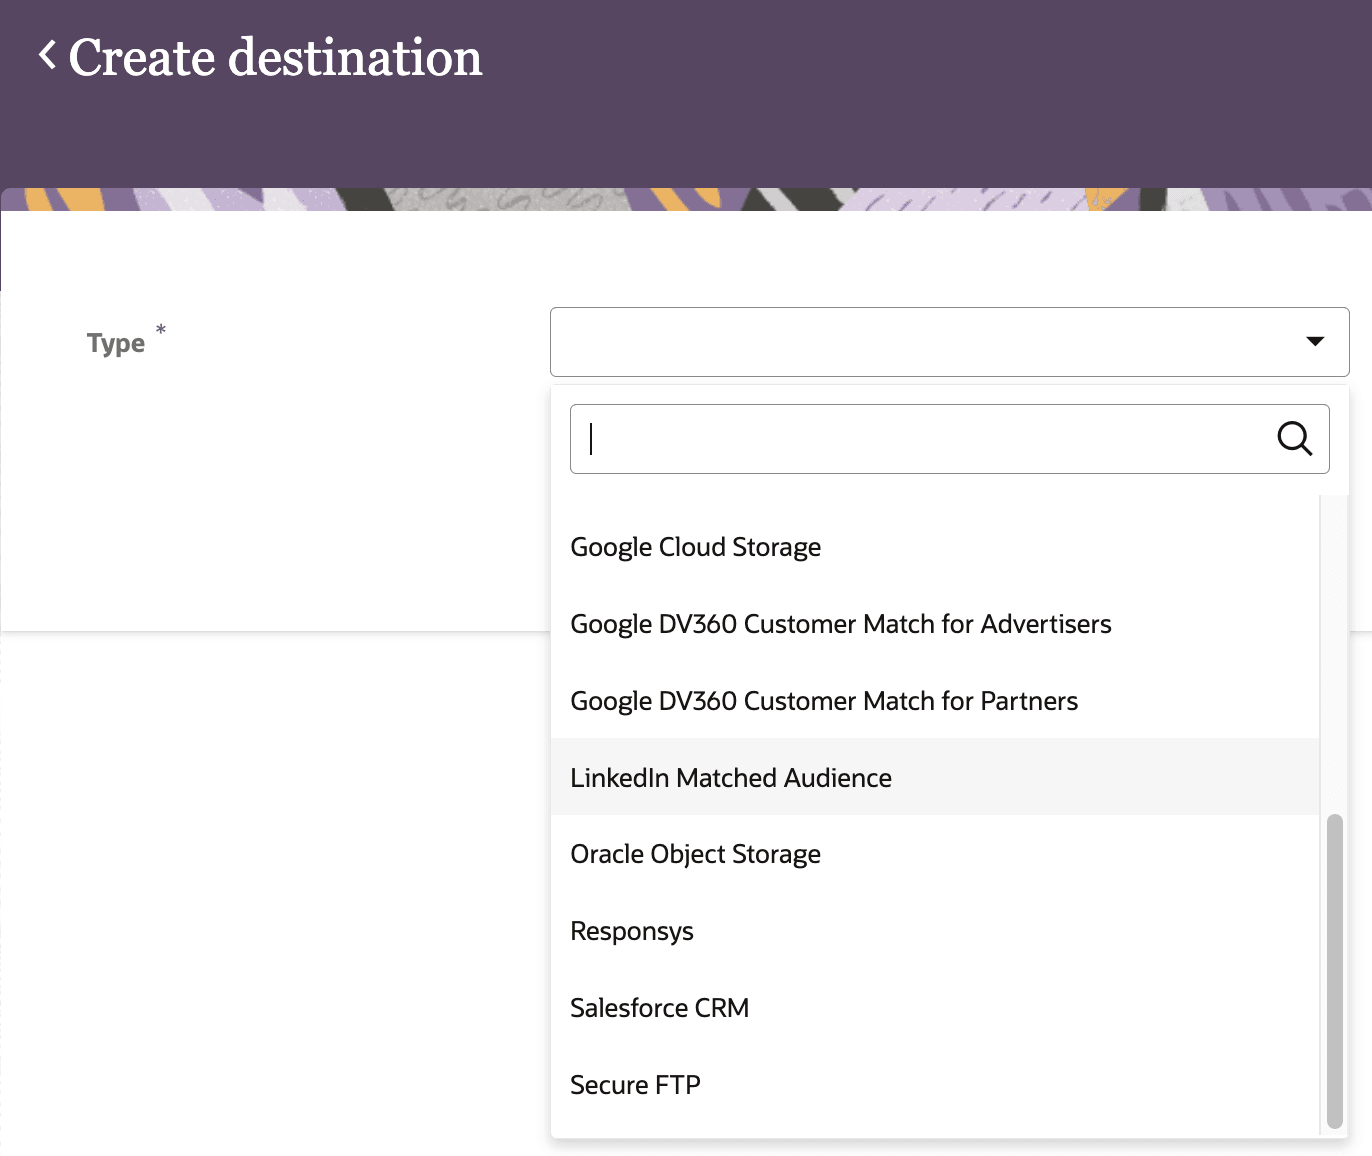Click the dropdown caret on the Type field
The height and width of the screenshot is (1156, 1372).
pyautogui.click(x=1314, y=341)
